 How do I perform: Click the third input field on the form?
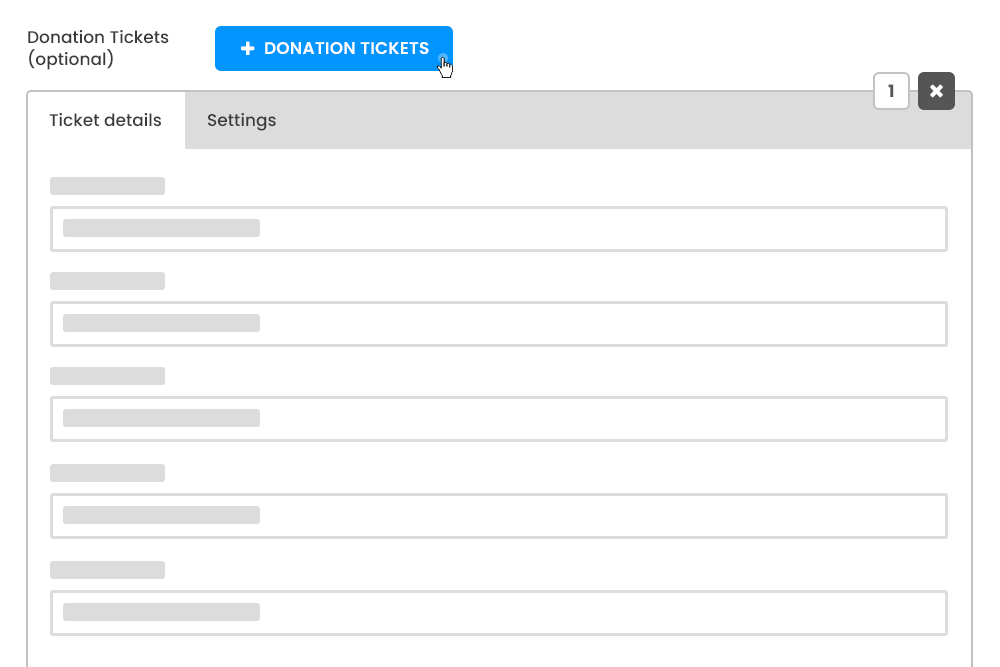(499, 419)
